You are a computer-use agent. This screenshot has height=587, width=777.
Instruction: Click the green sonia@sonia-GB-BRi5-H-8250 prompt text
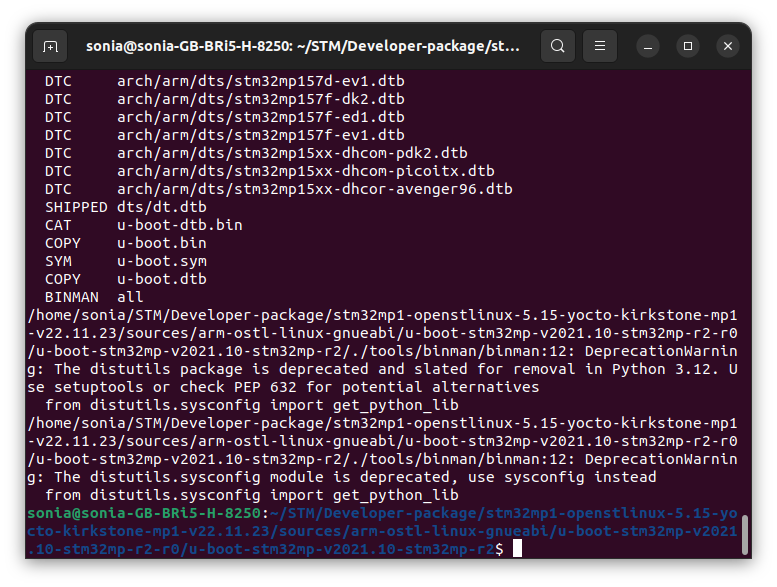(144, 513)
